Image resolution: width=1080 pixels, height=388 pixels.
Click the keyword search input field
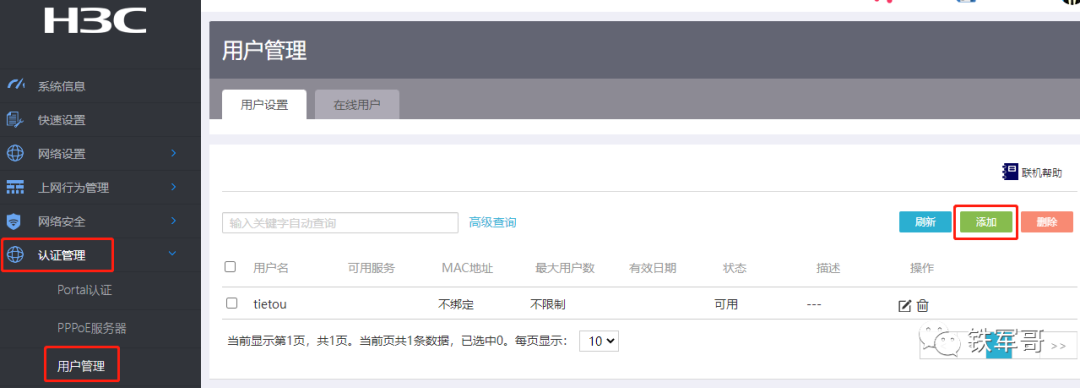(340, 223)
